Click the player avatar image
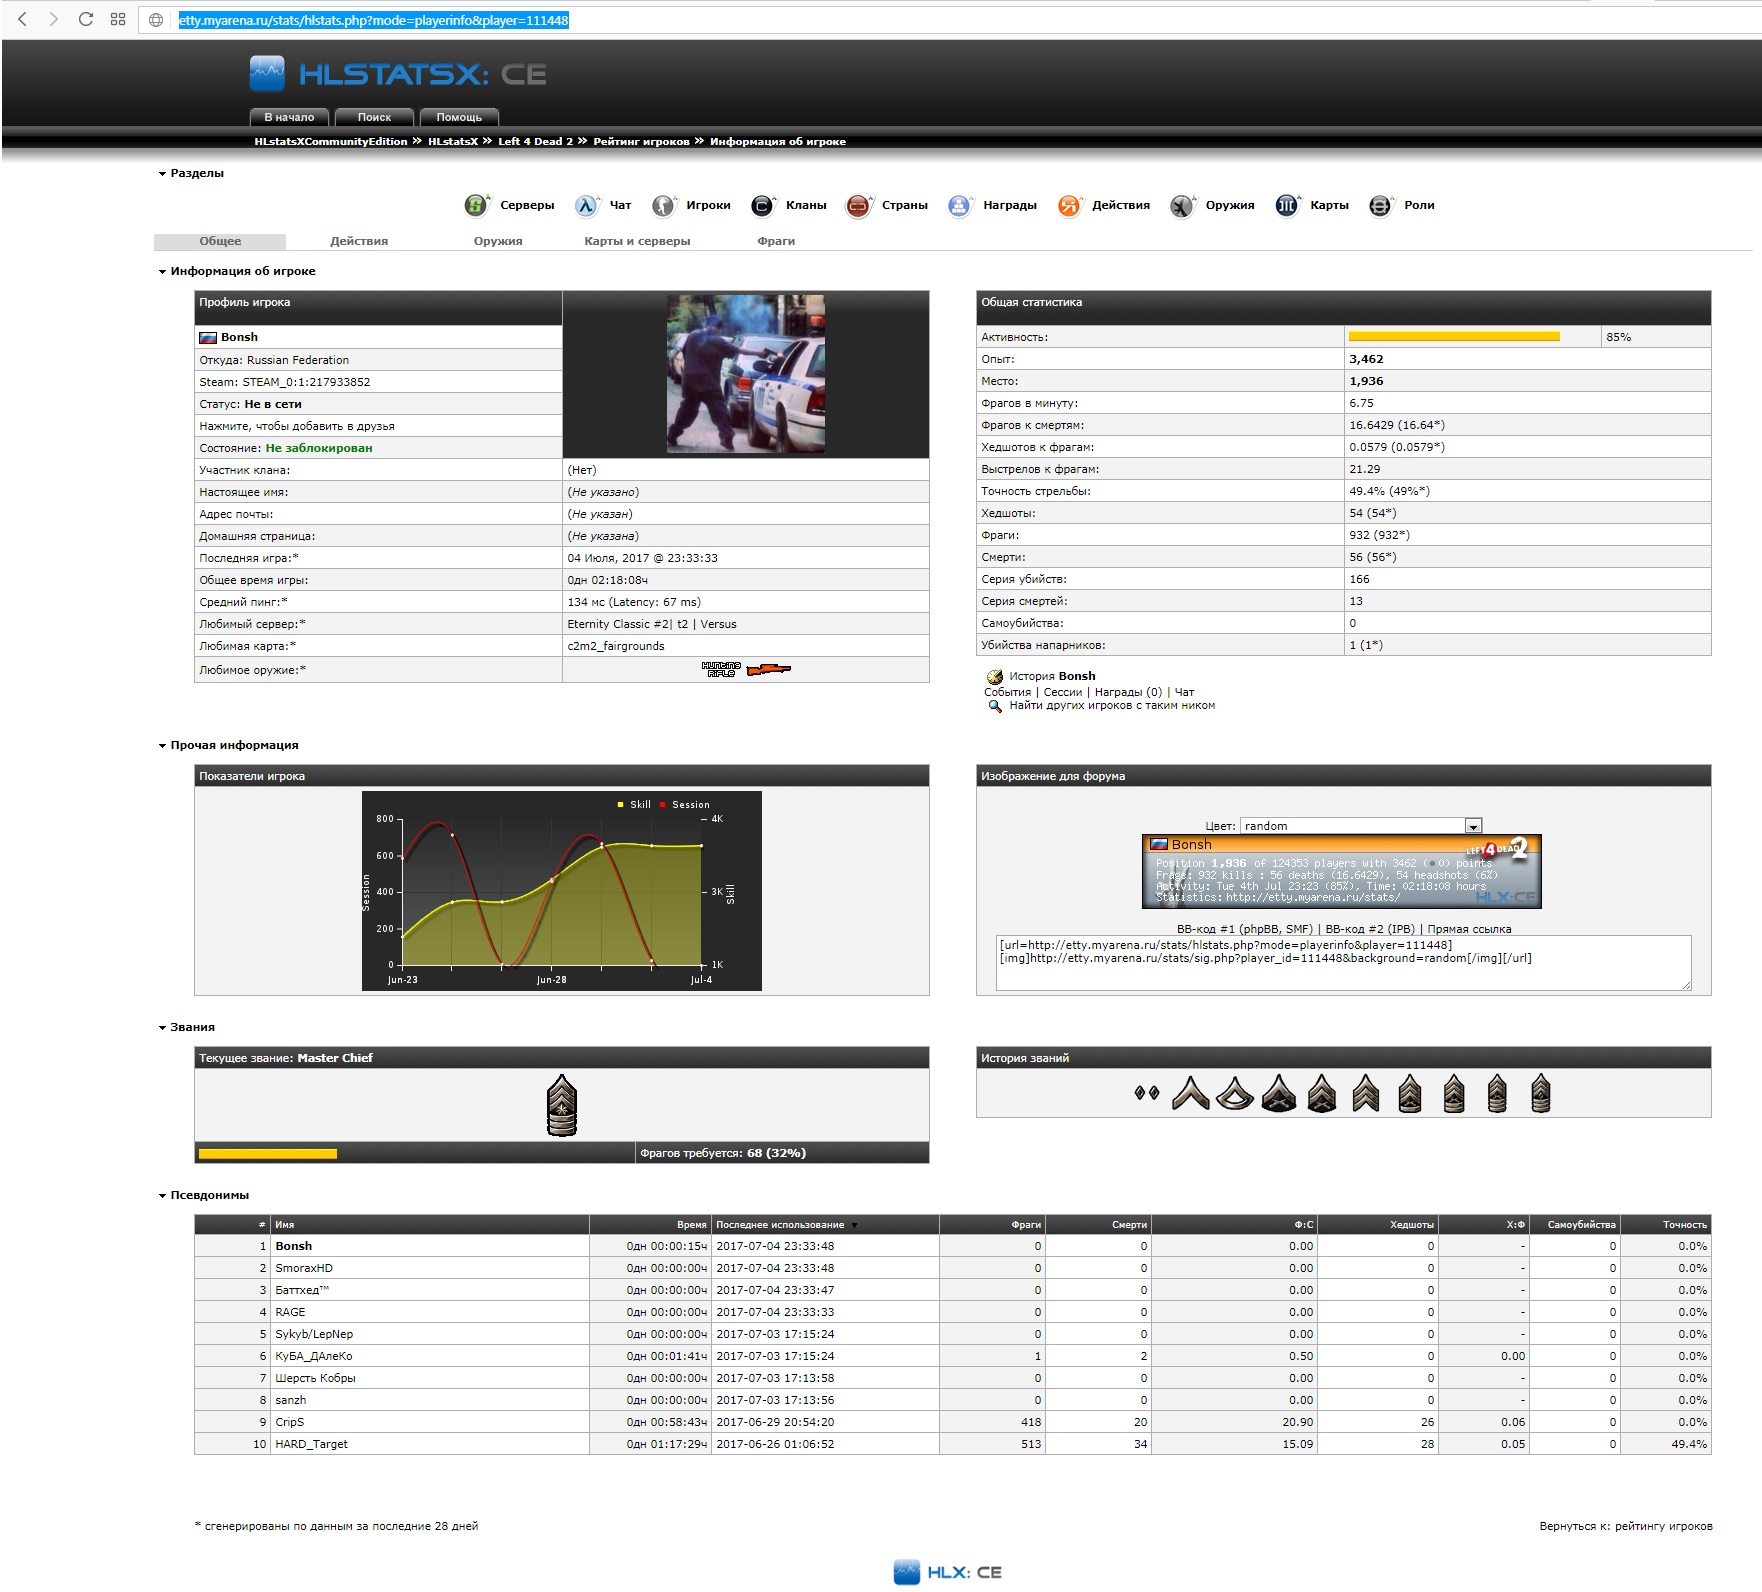This screenshot has height=1592, width=1762. 746,375
